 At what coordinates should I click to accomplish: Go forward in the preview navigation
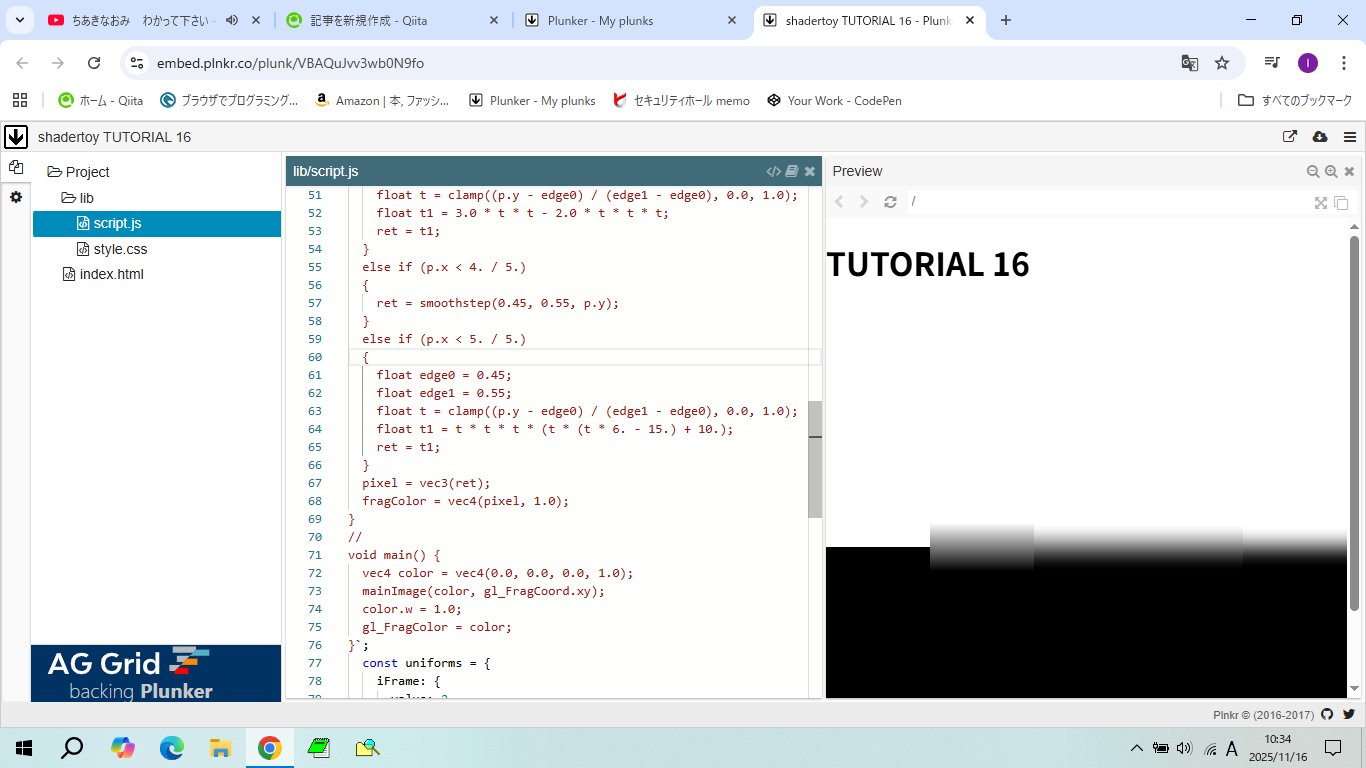pyautogui.click(x=864, y=202)
